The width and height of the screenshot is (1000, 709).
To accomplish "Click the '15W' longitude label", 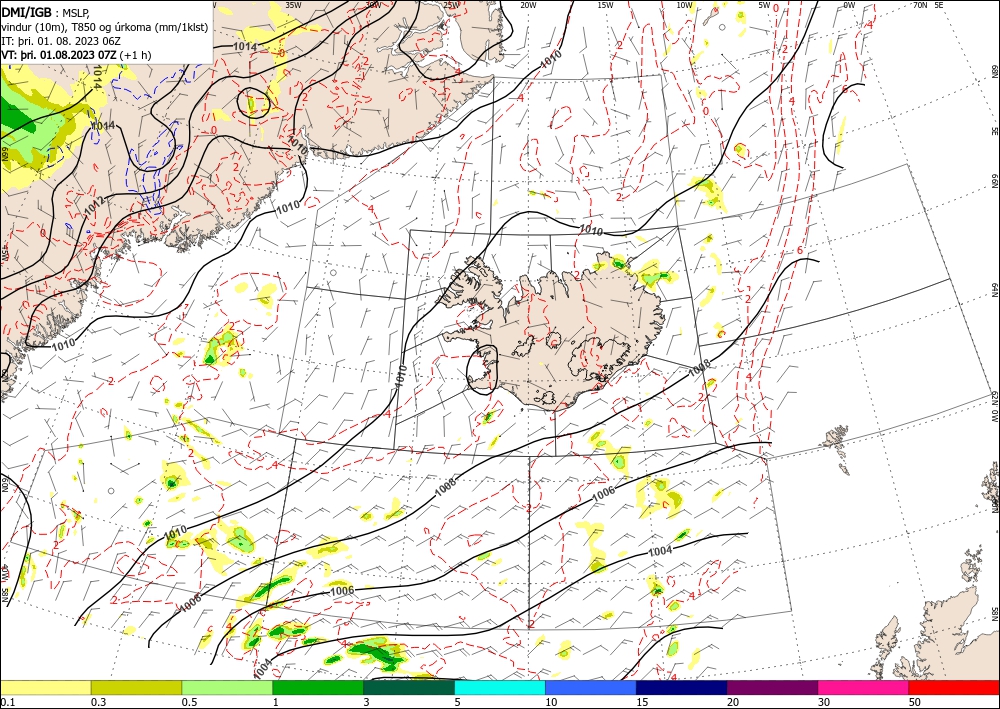I will coord(606,5).
